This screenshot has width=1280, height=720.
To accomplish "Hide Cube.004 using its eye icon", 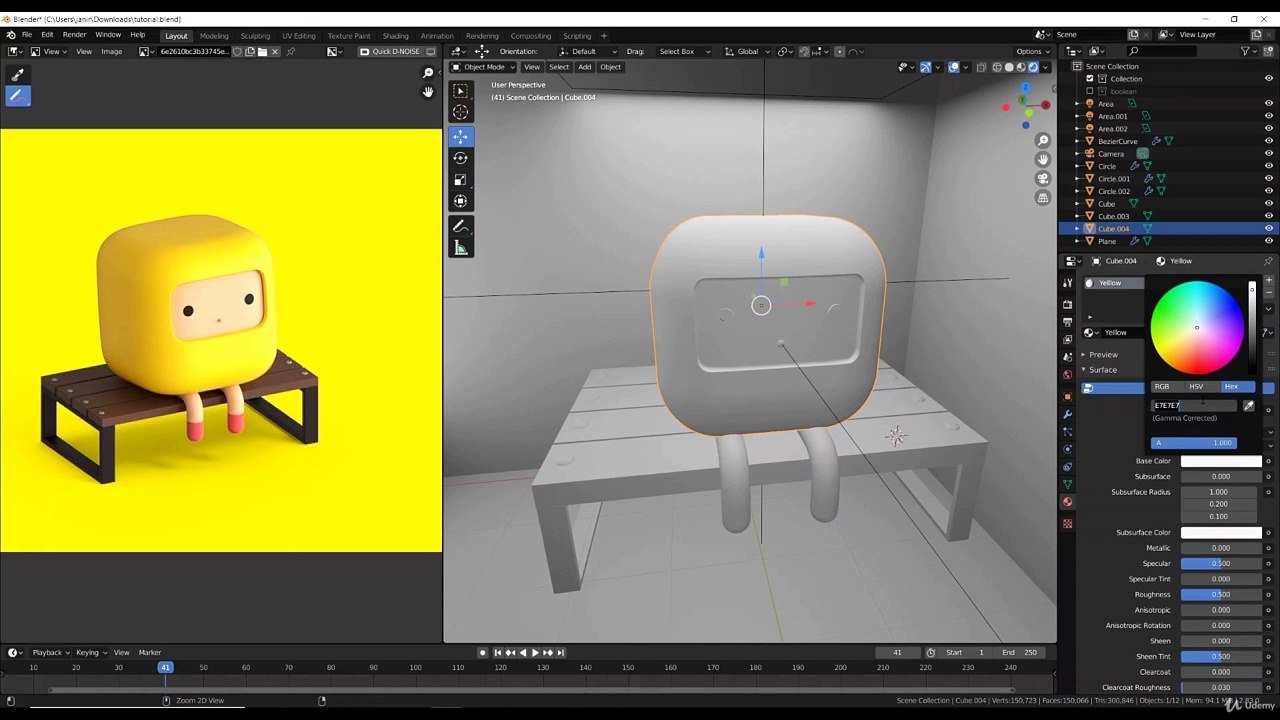I will (x=1268, y=229).
